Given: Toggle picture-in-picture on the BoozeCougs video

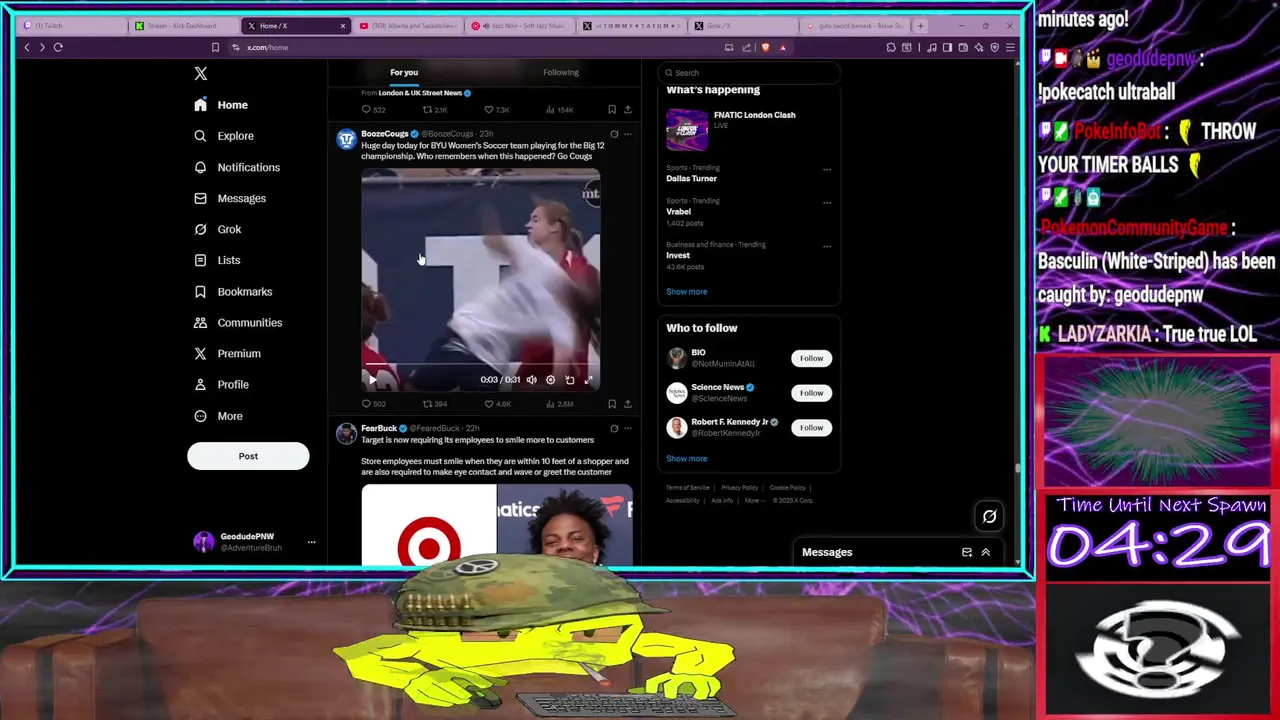Looking at the screenshot, I should 570,380.
